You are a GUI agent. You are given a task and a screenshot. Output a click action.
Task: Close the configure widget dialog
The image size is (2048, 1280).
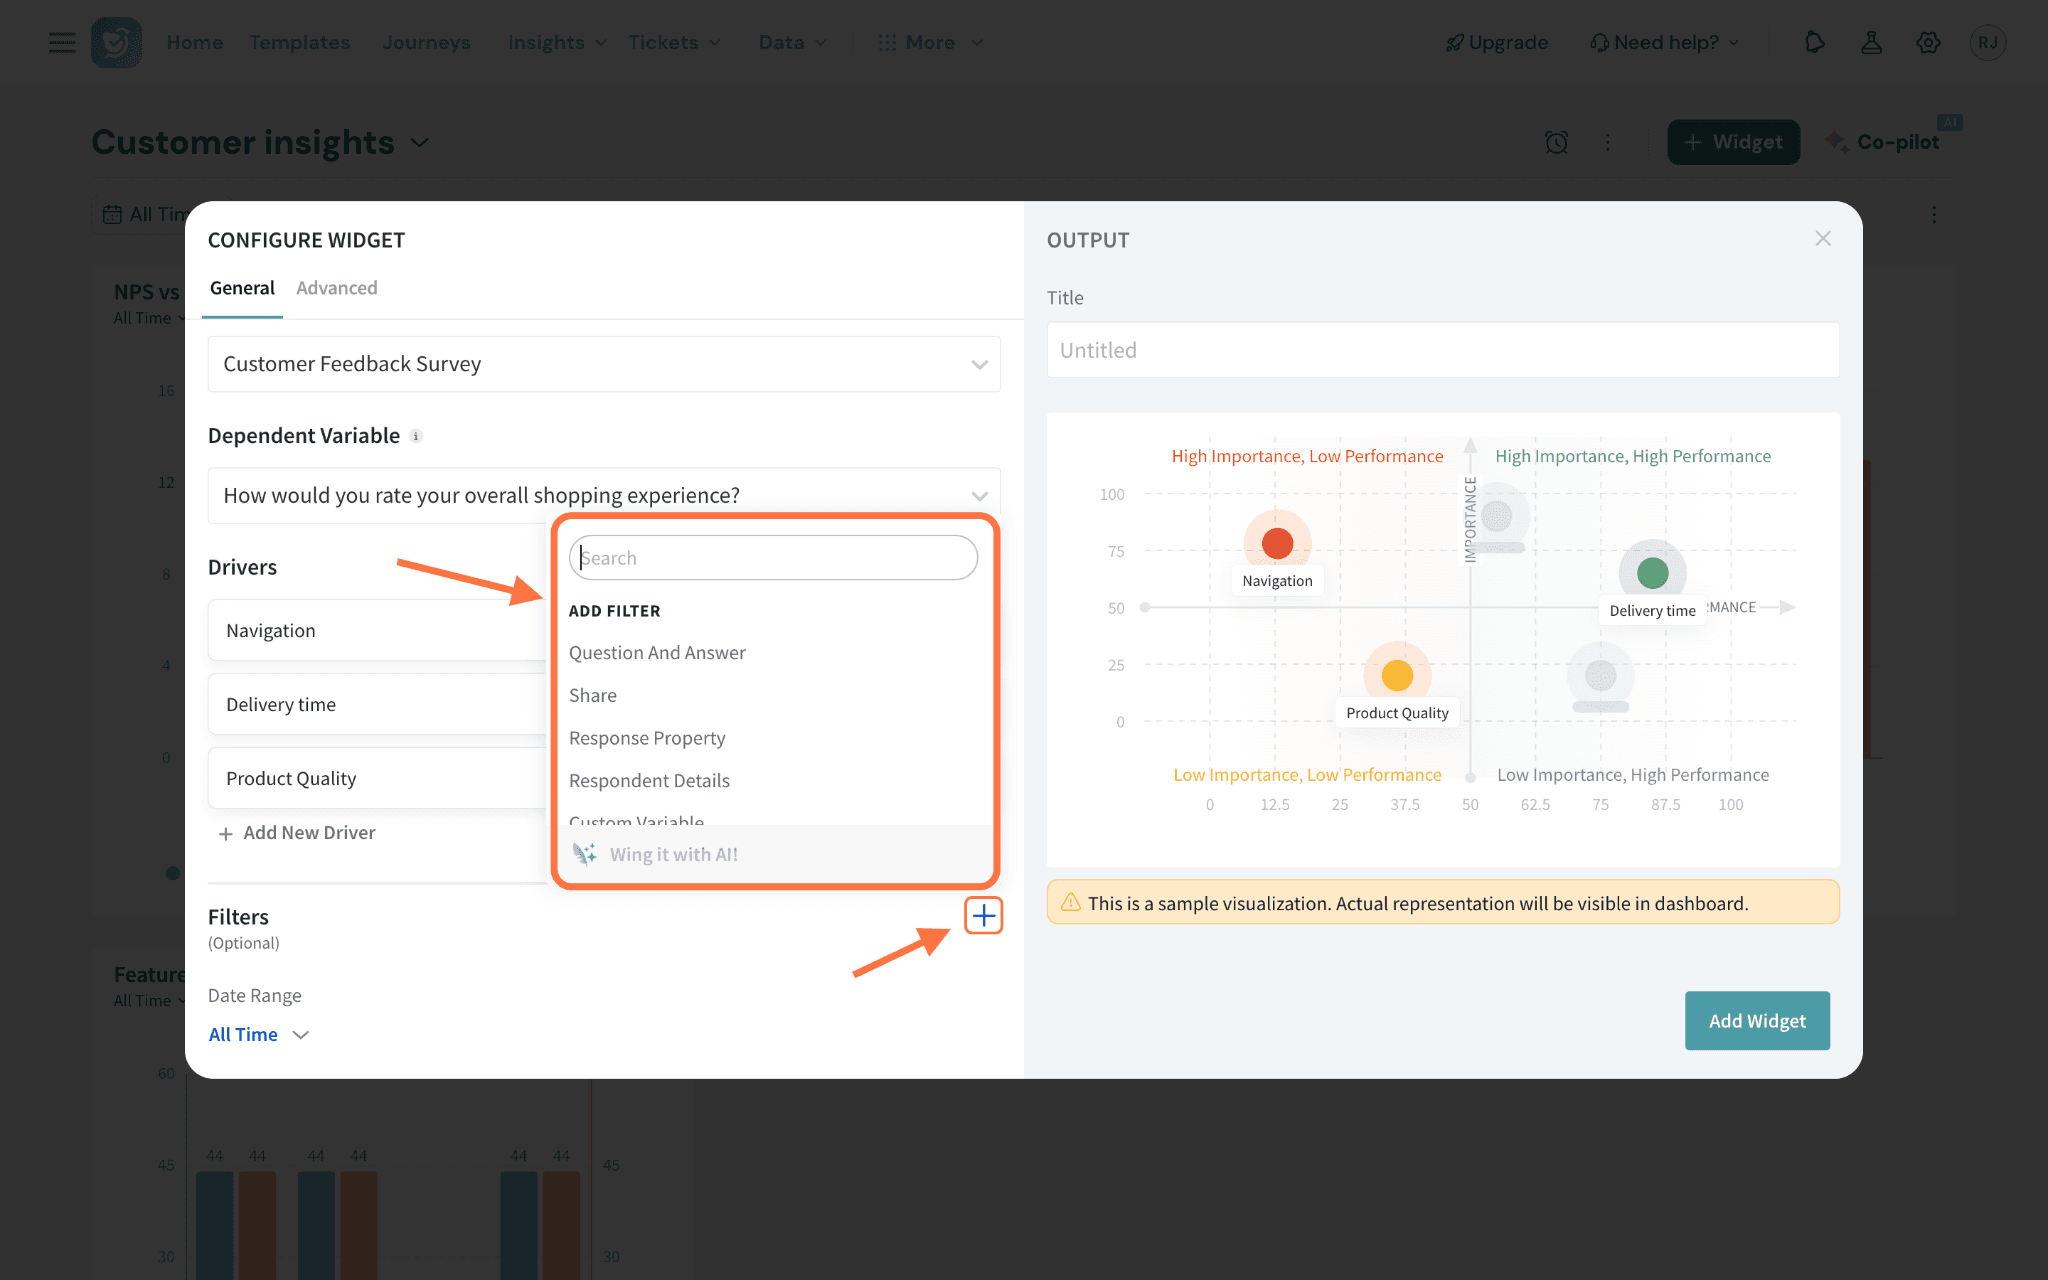point(1823,238)
